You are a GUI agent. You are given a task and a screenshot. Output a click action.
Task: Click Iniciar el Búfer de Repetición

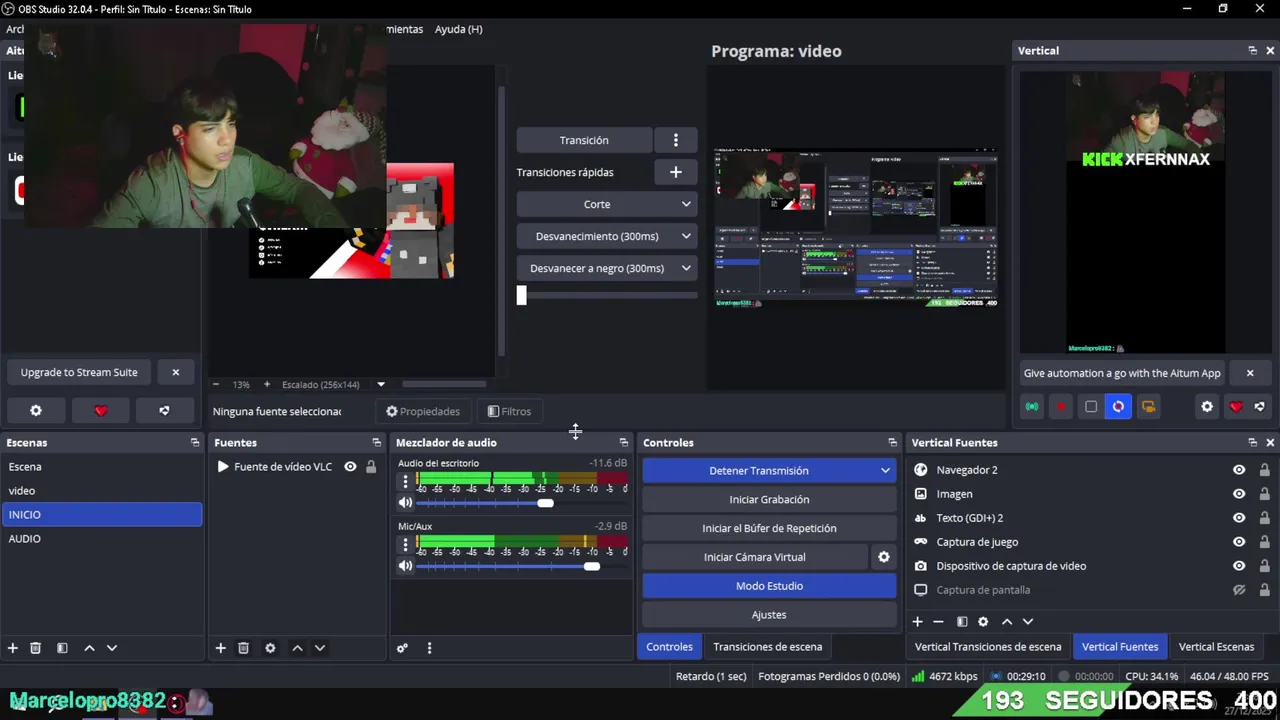coord(769,528)
